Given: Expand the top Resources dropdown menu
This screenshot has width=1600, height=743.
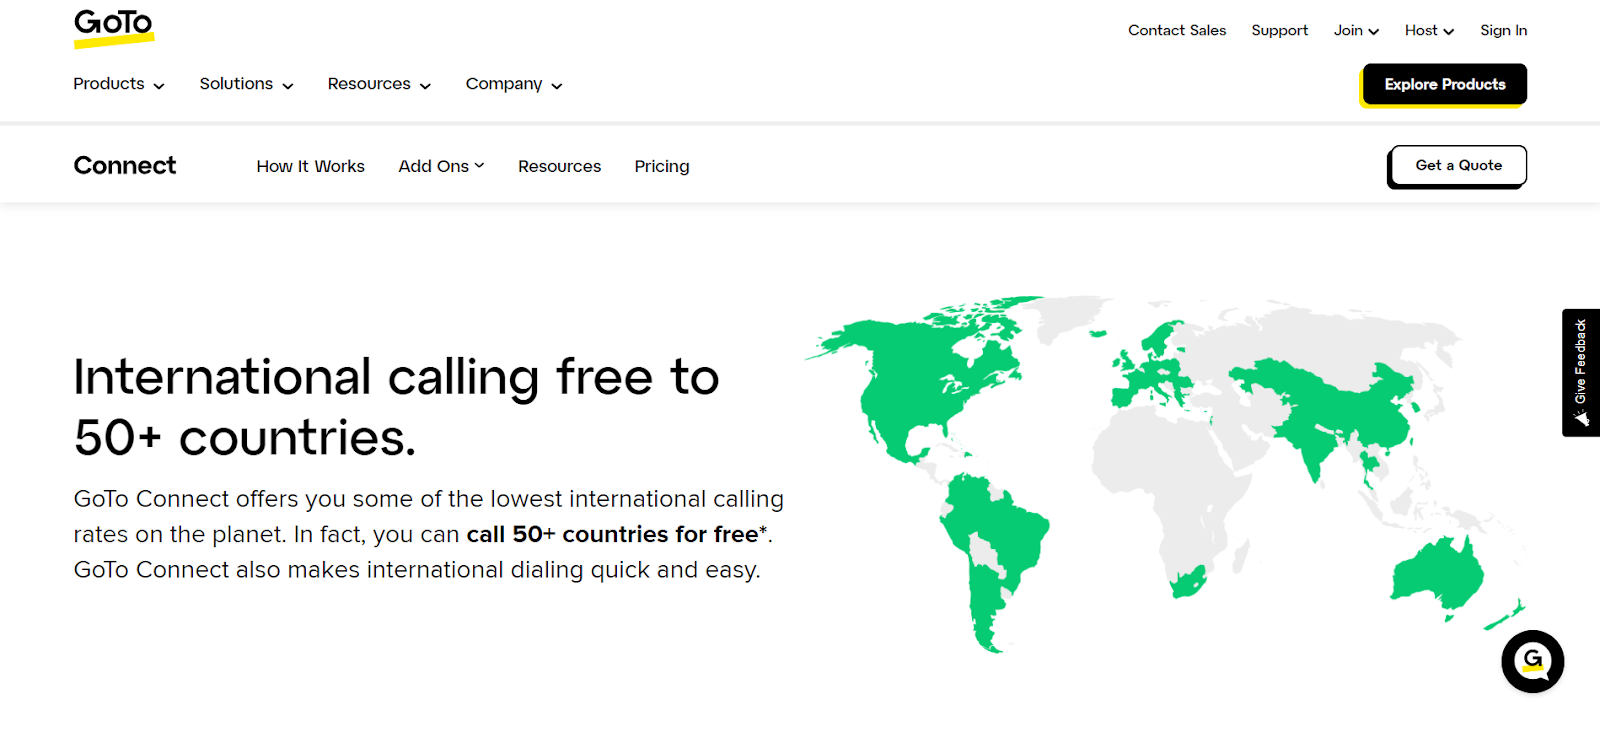Looking at the screenshot, I should pyautogui.click(x=379, y=84).
